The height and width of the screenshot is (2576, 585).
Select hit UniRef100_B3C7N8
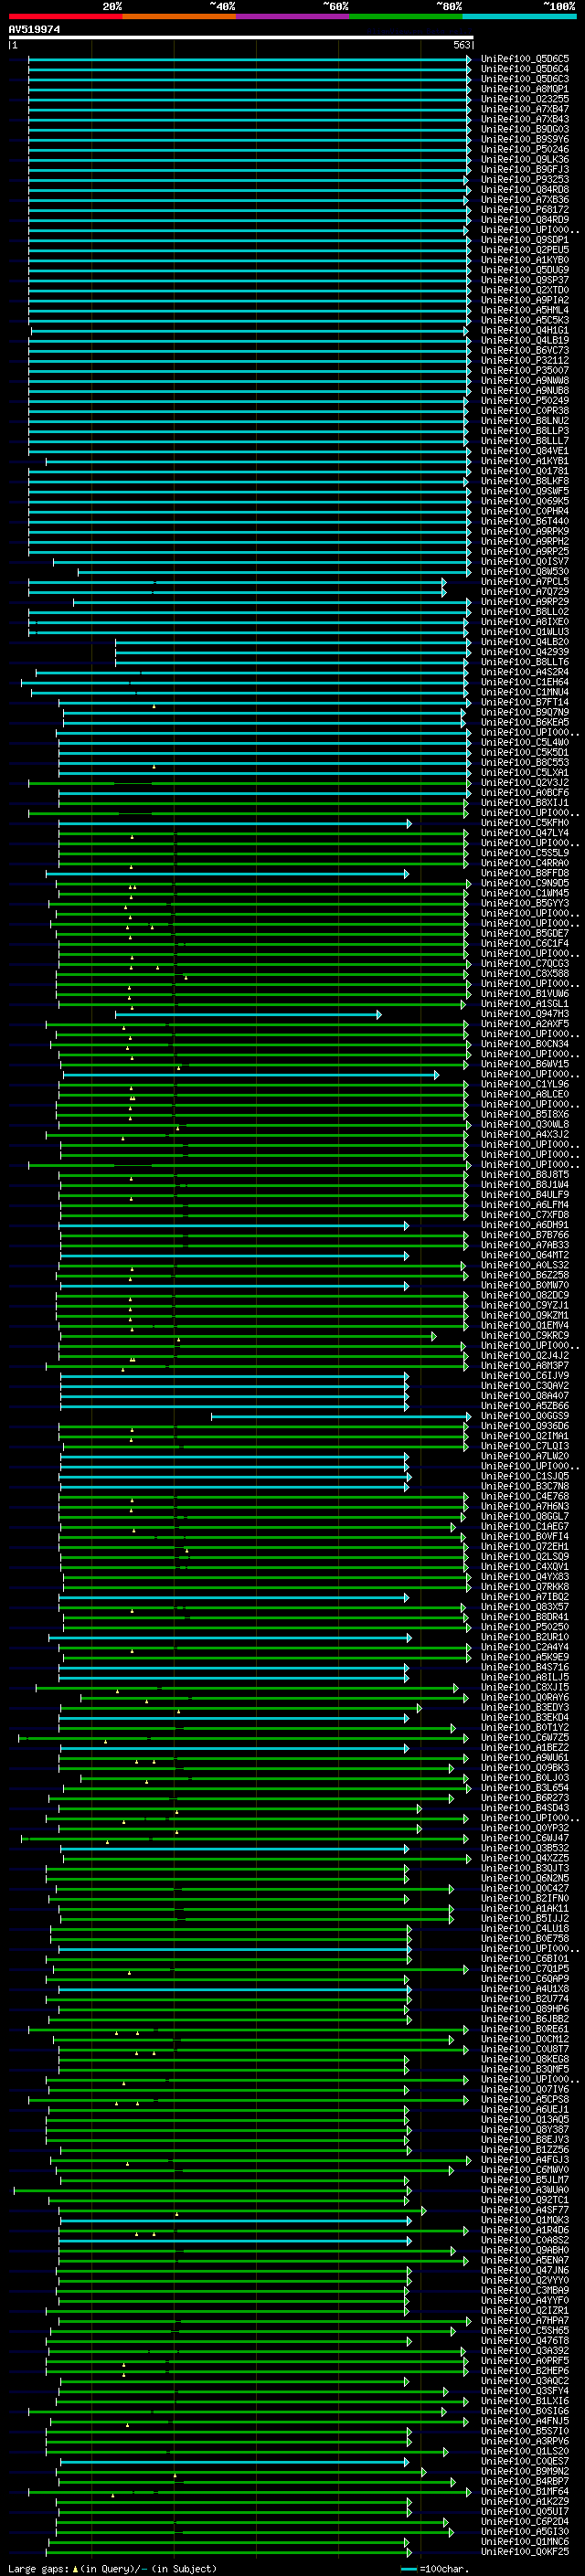(525, 1486)
